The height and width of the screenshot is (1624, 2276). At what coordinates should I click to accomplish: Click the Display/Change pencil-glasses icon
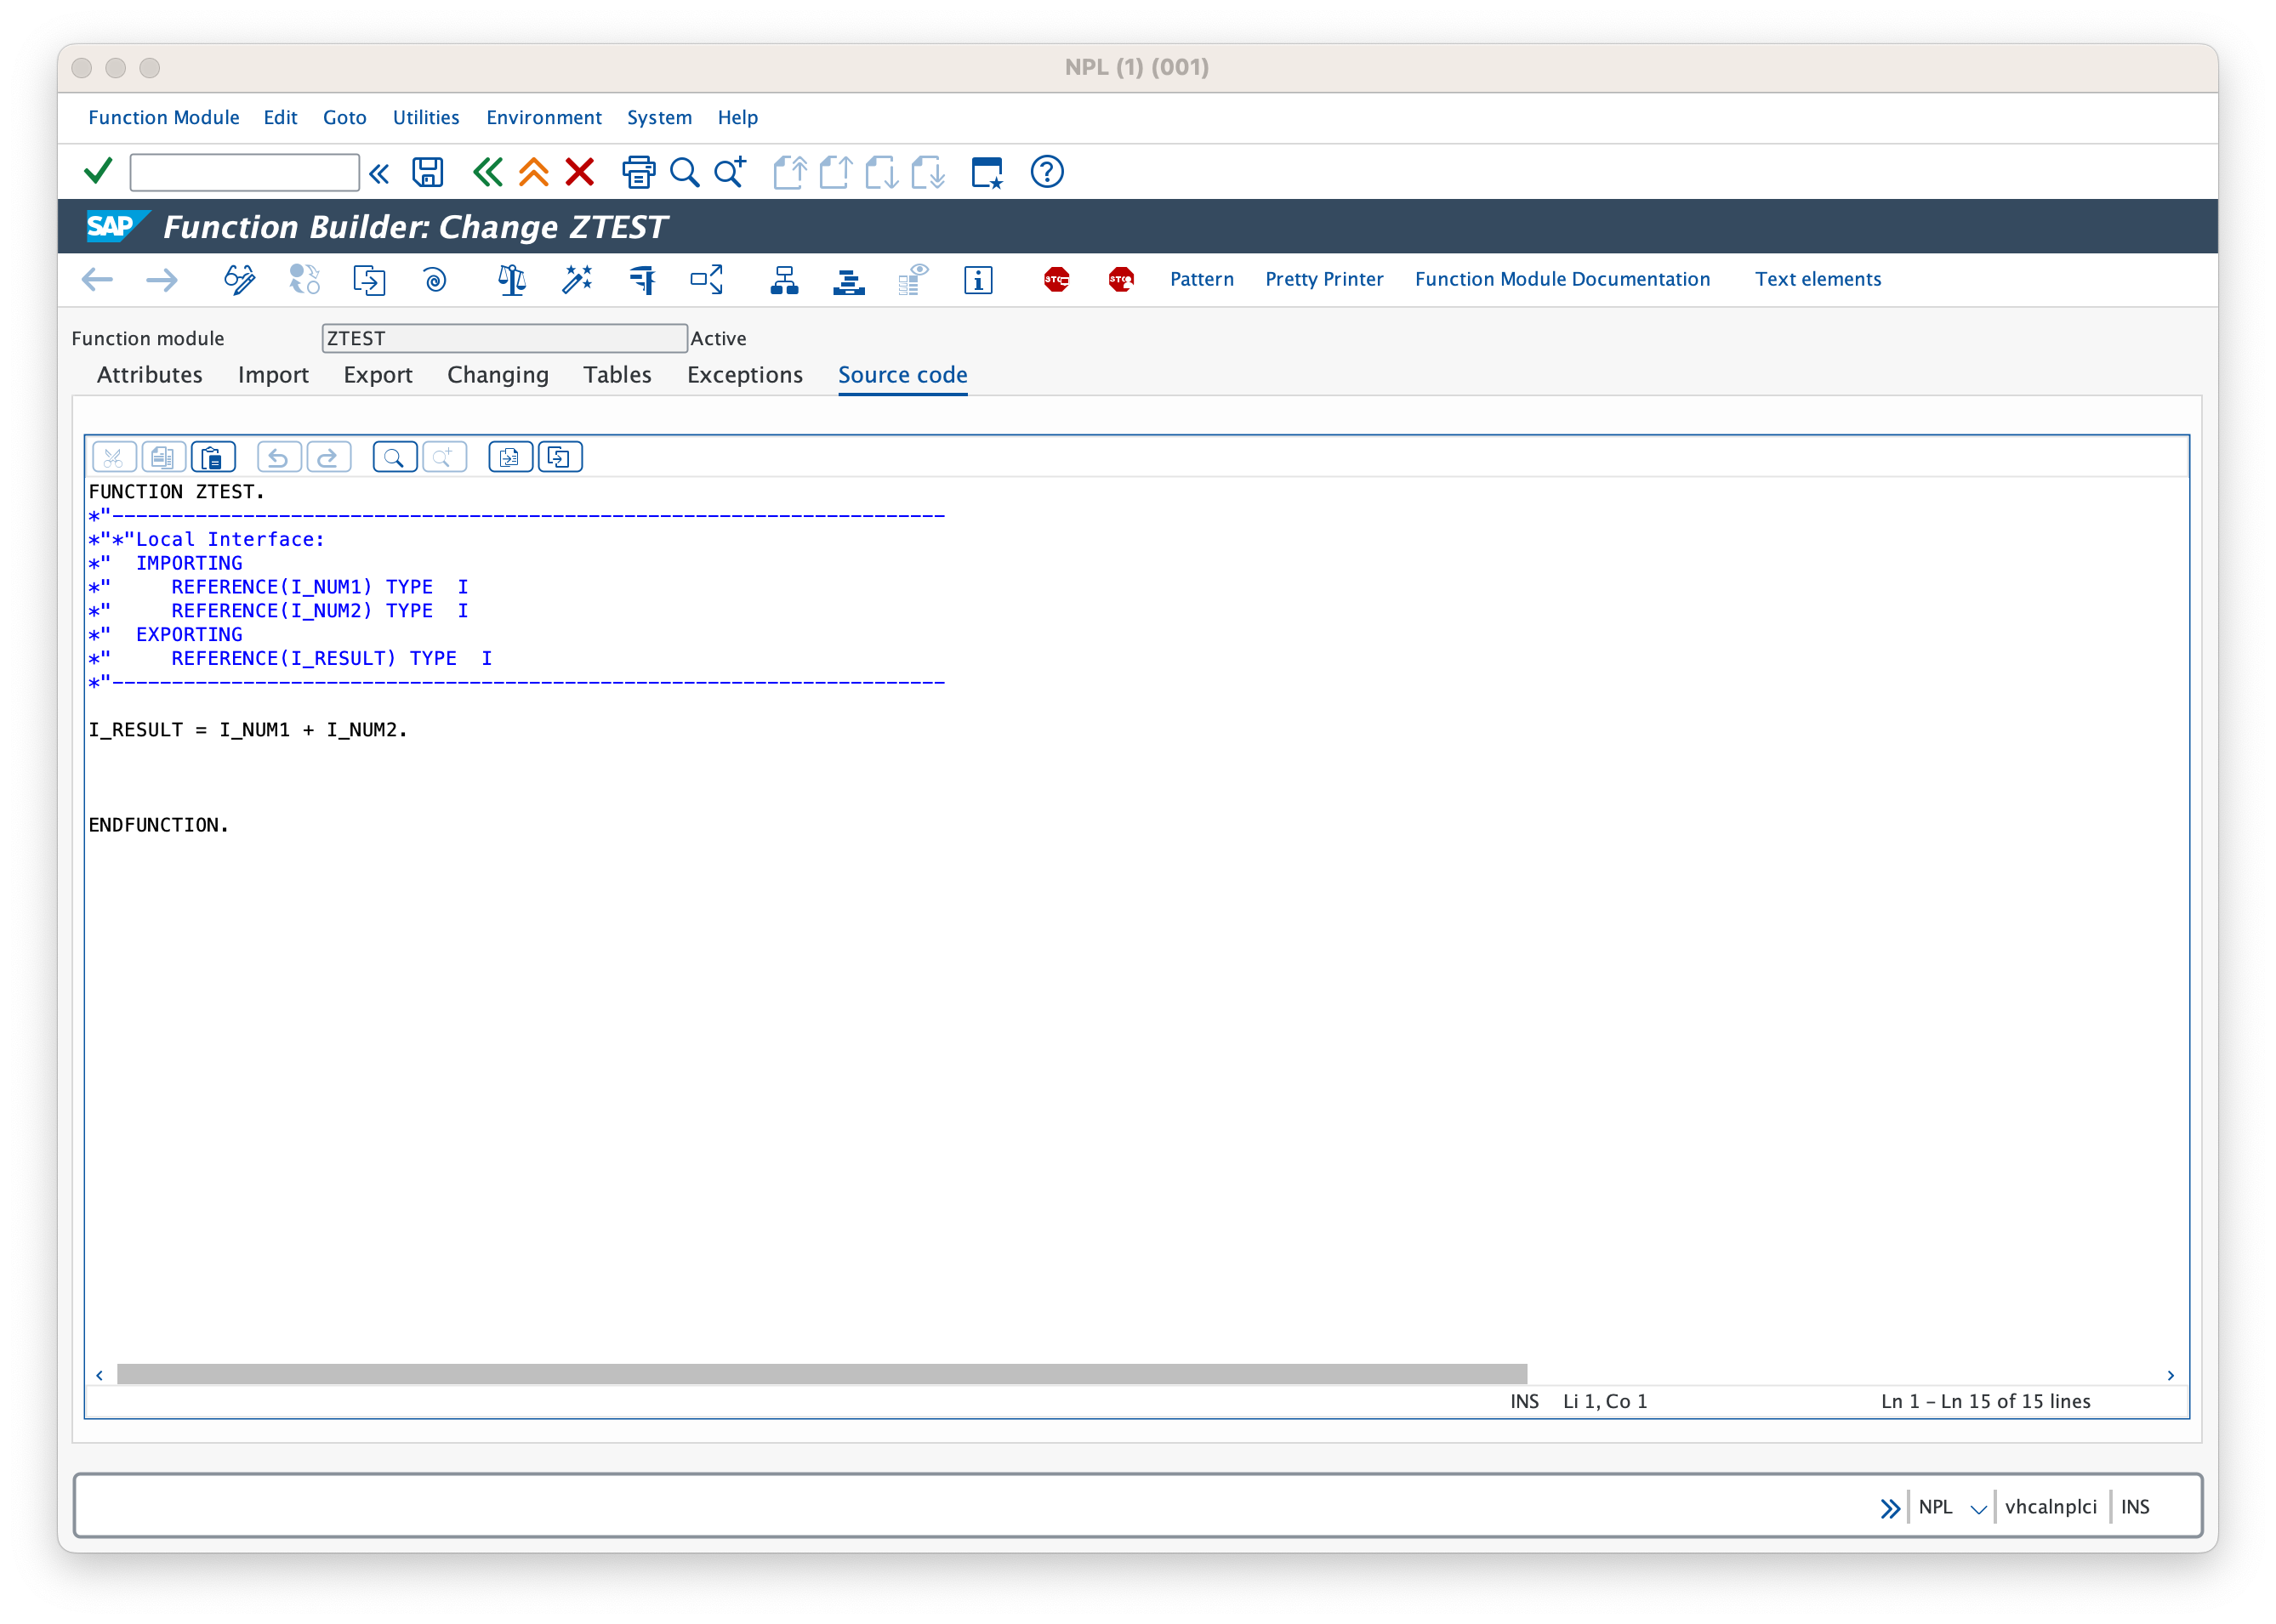[239, 279]
